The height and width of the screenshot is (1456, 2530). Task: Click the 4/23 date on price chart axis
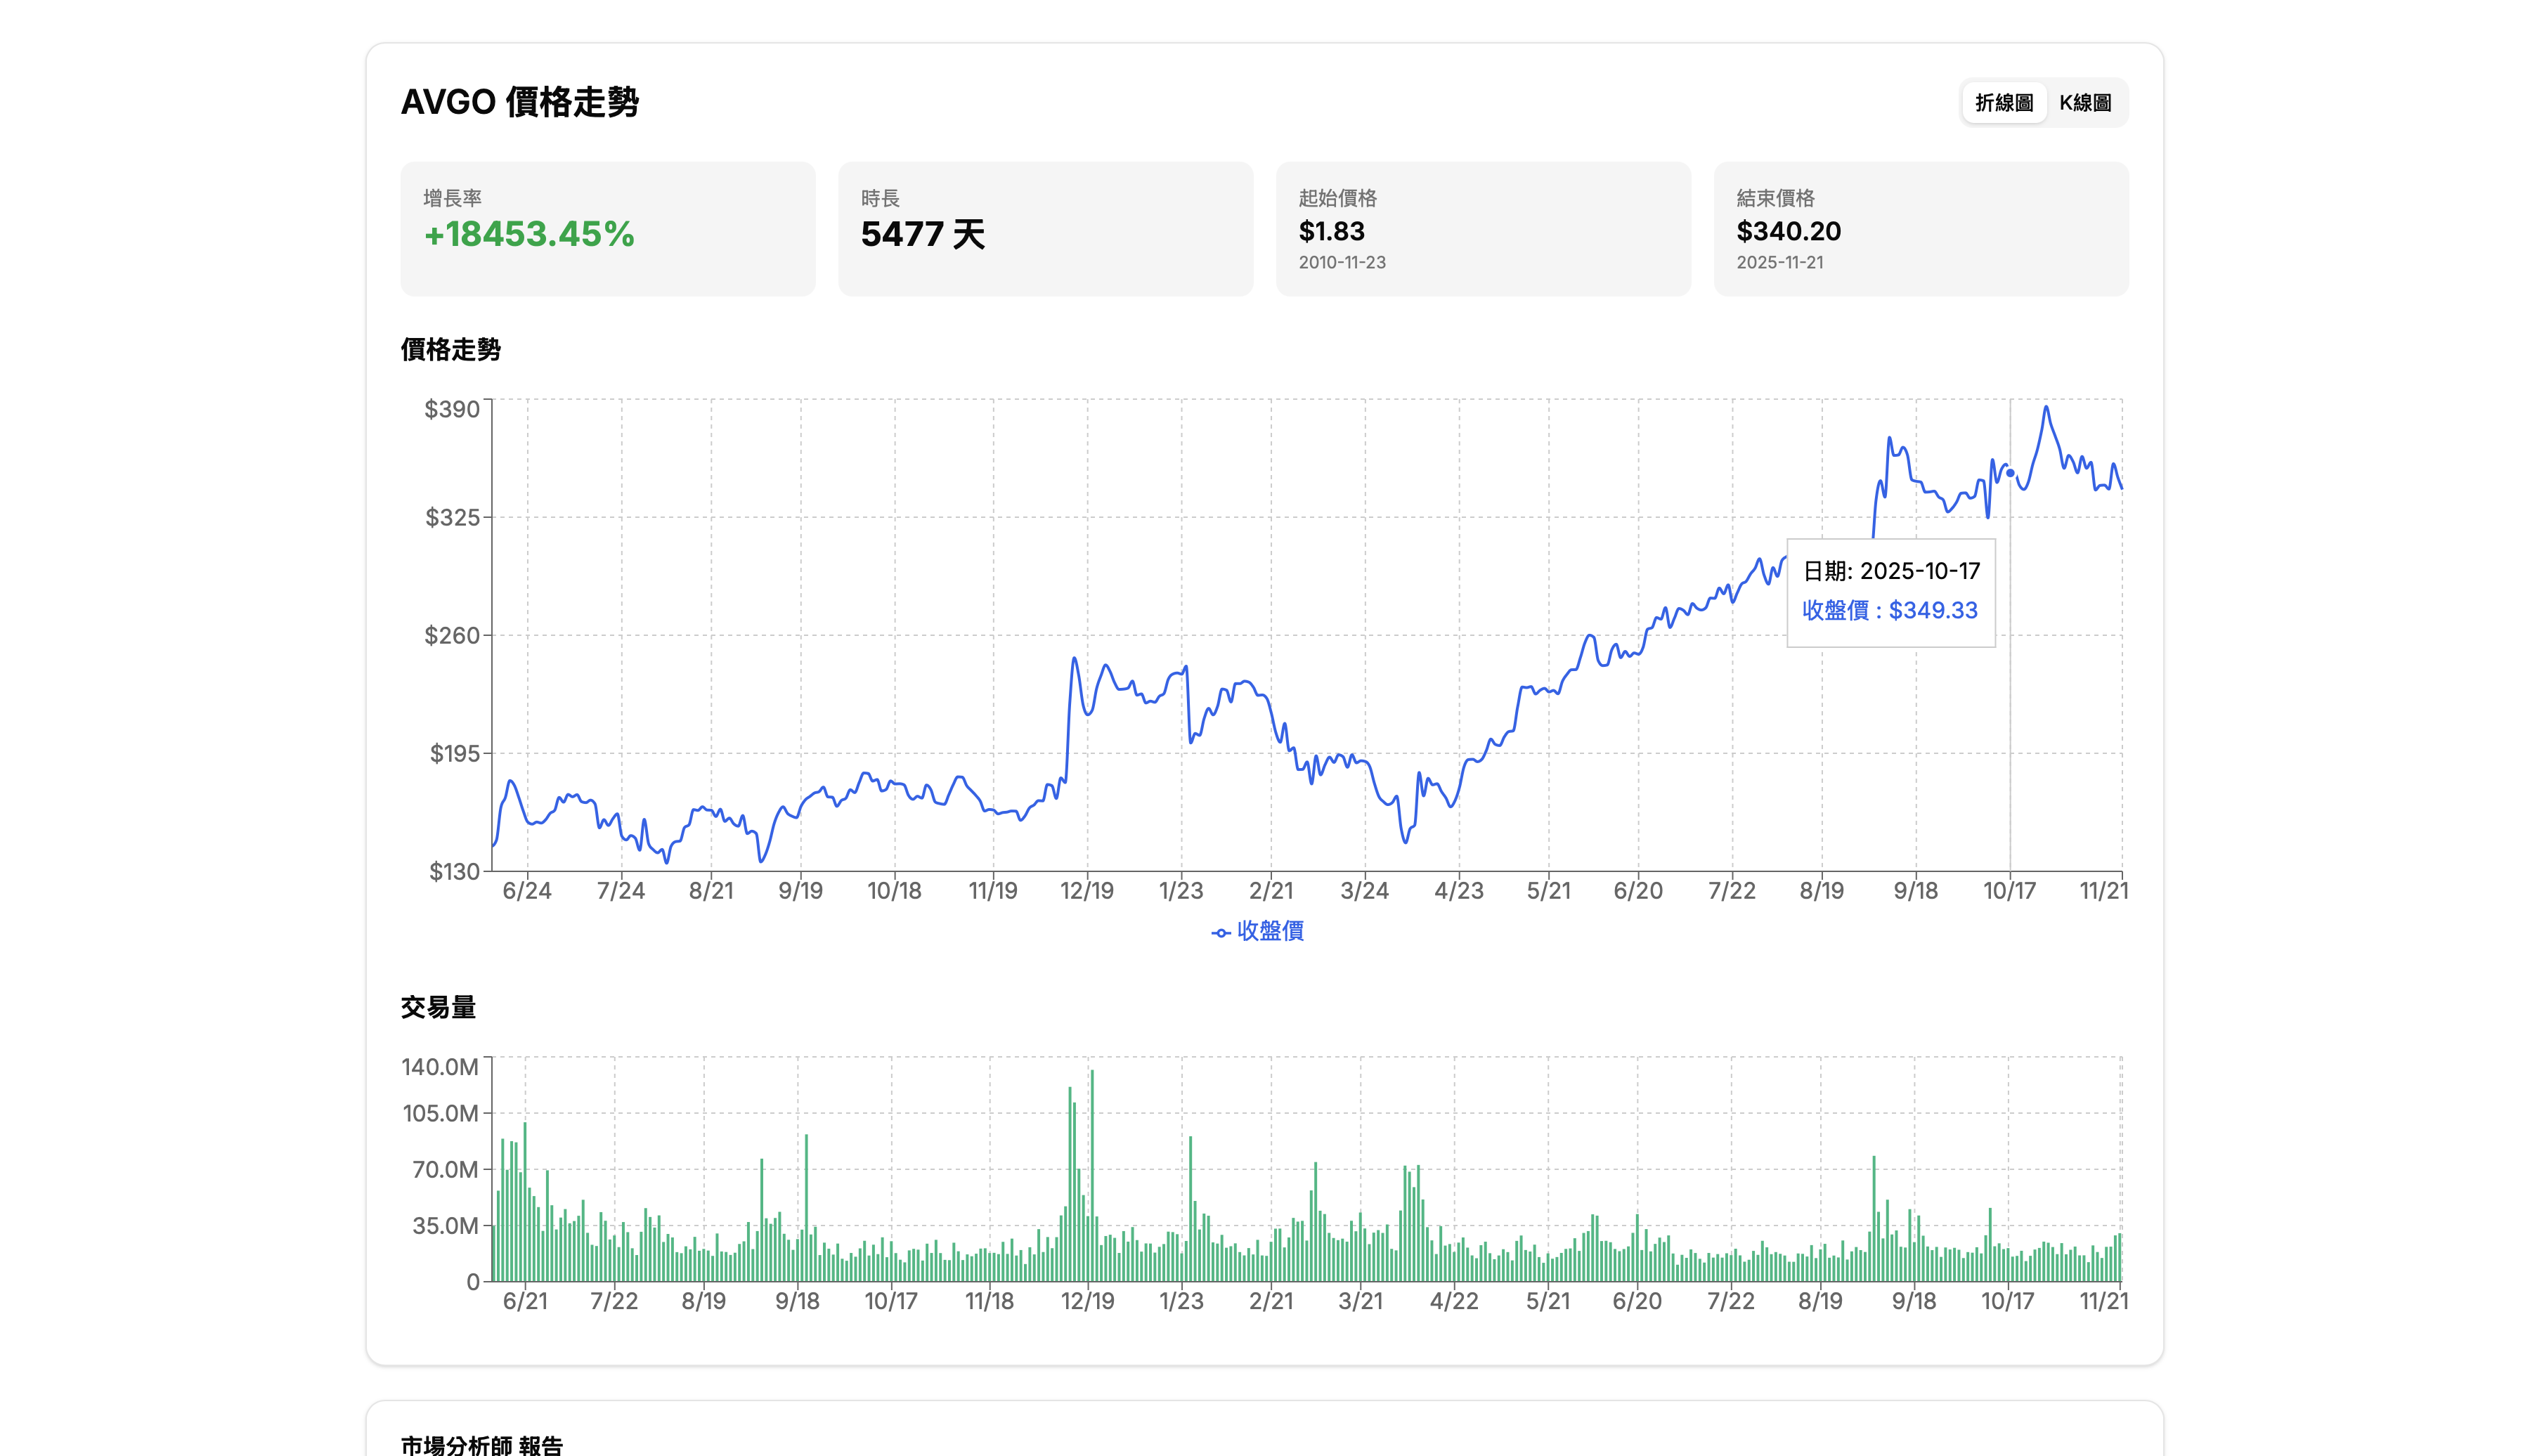pyautogui.click(x=1459, y=891)
